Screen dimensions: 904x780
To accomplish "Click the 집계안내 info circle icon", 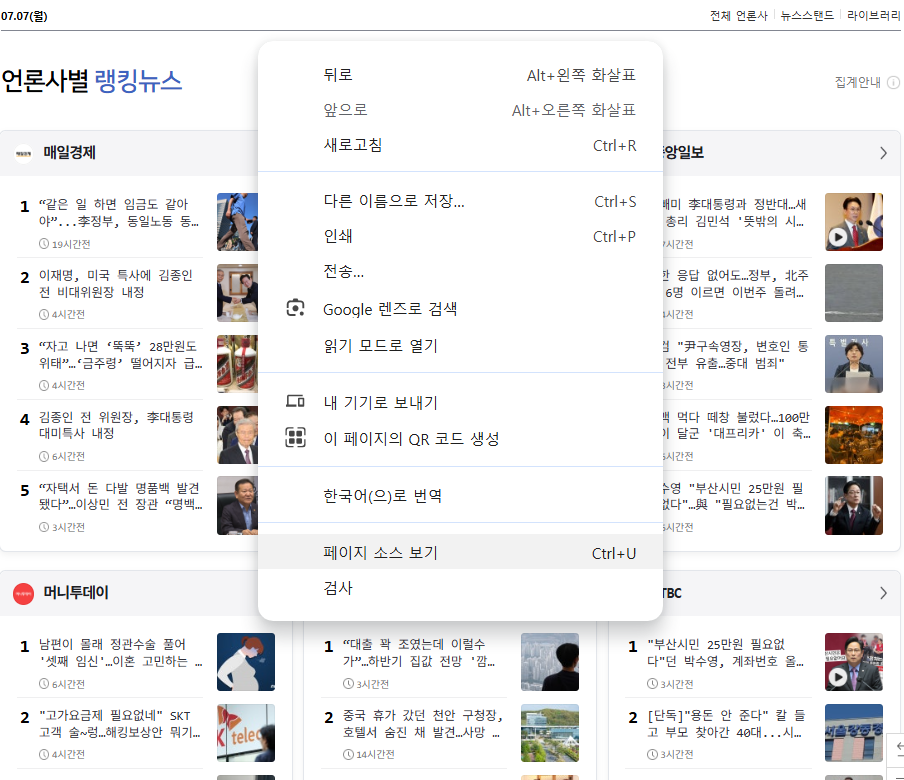I will point(893,82).
